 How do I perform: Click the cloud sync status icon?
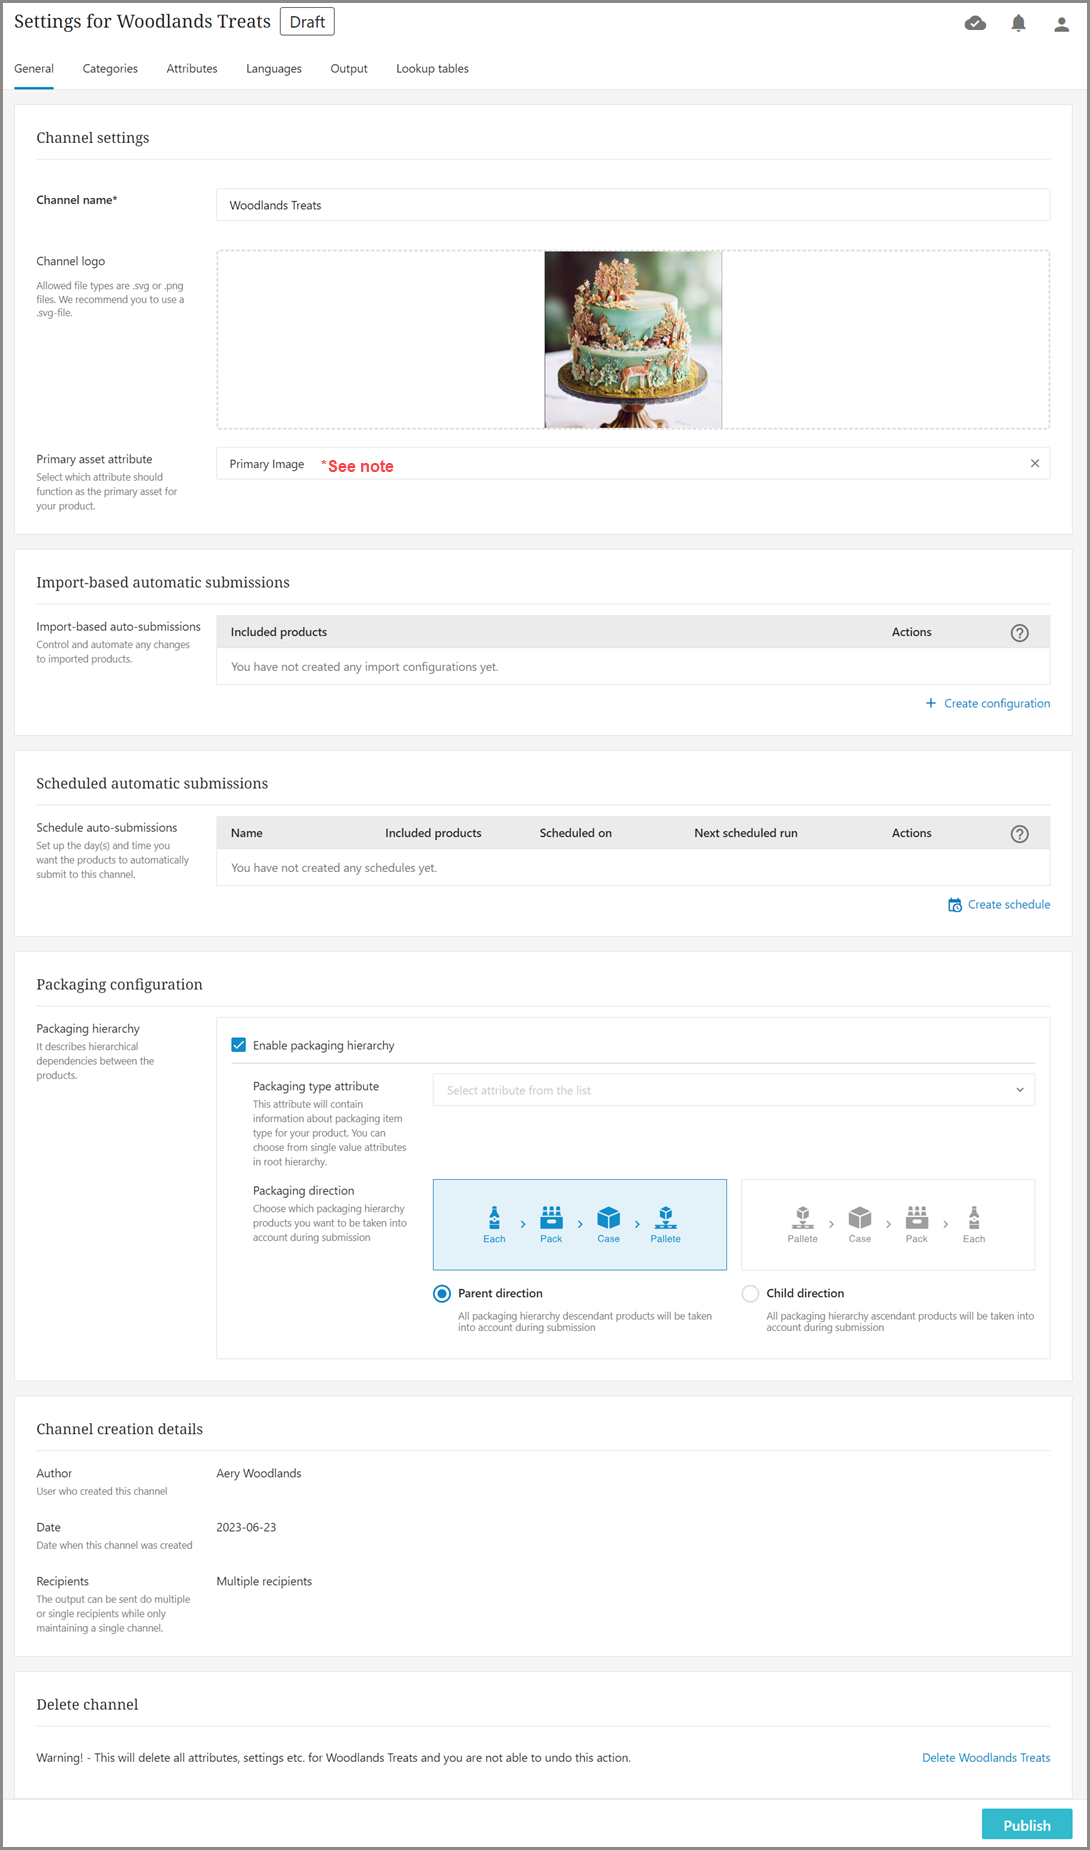(x=975, y=23)
